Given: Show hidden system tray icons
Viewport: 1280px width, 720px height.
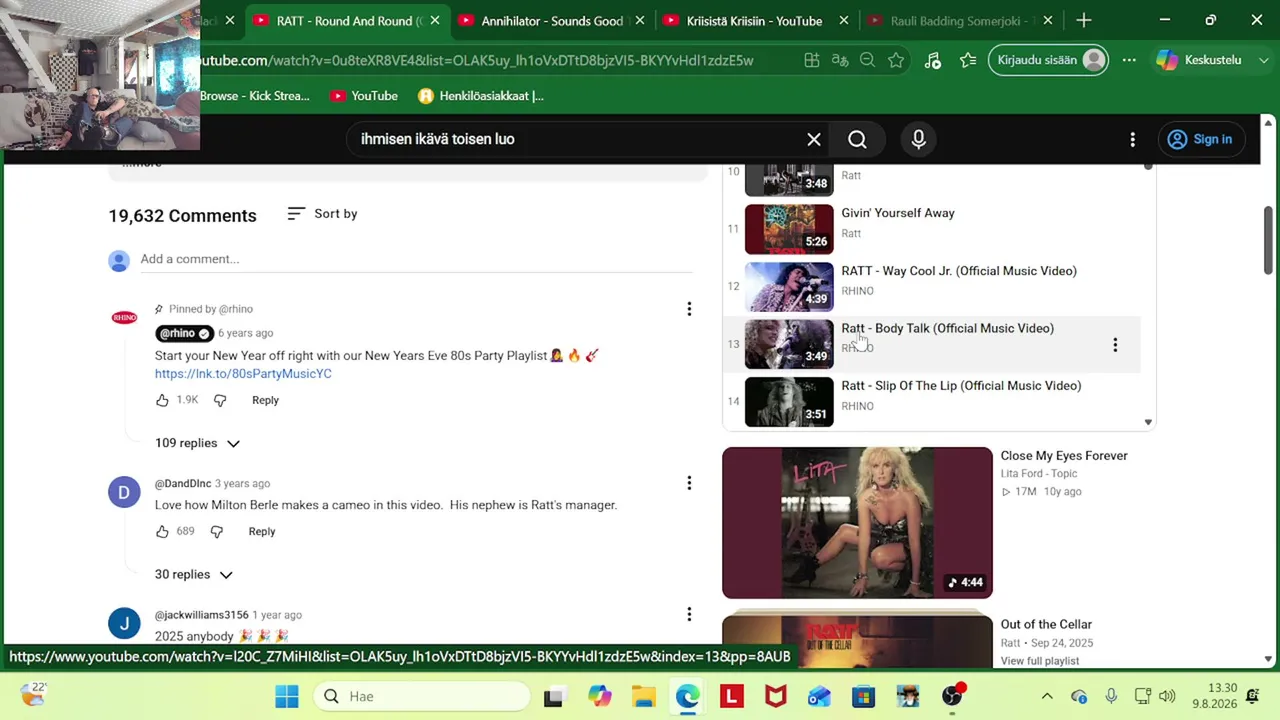Looking at the screenshot, I should pyautogui.click(x=1047, y=696).
